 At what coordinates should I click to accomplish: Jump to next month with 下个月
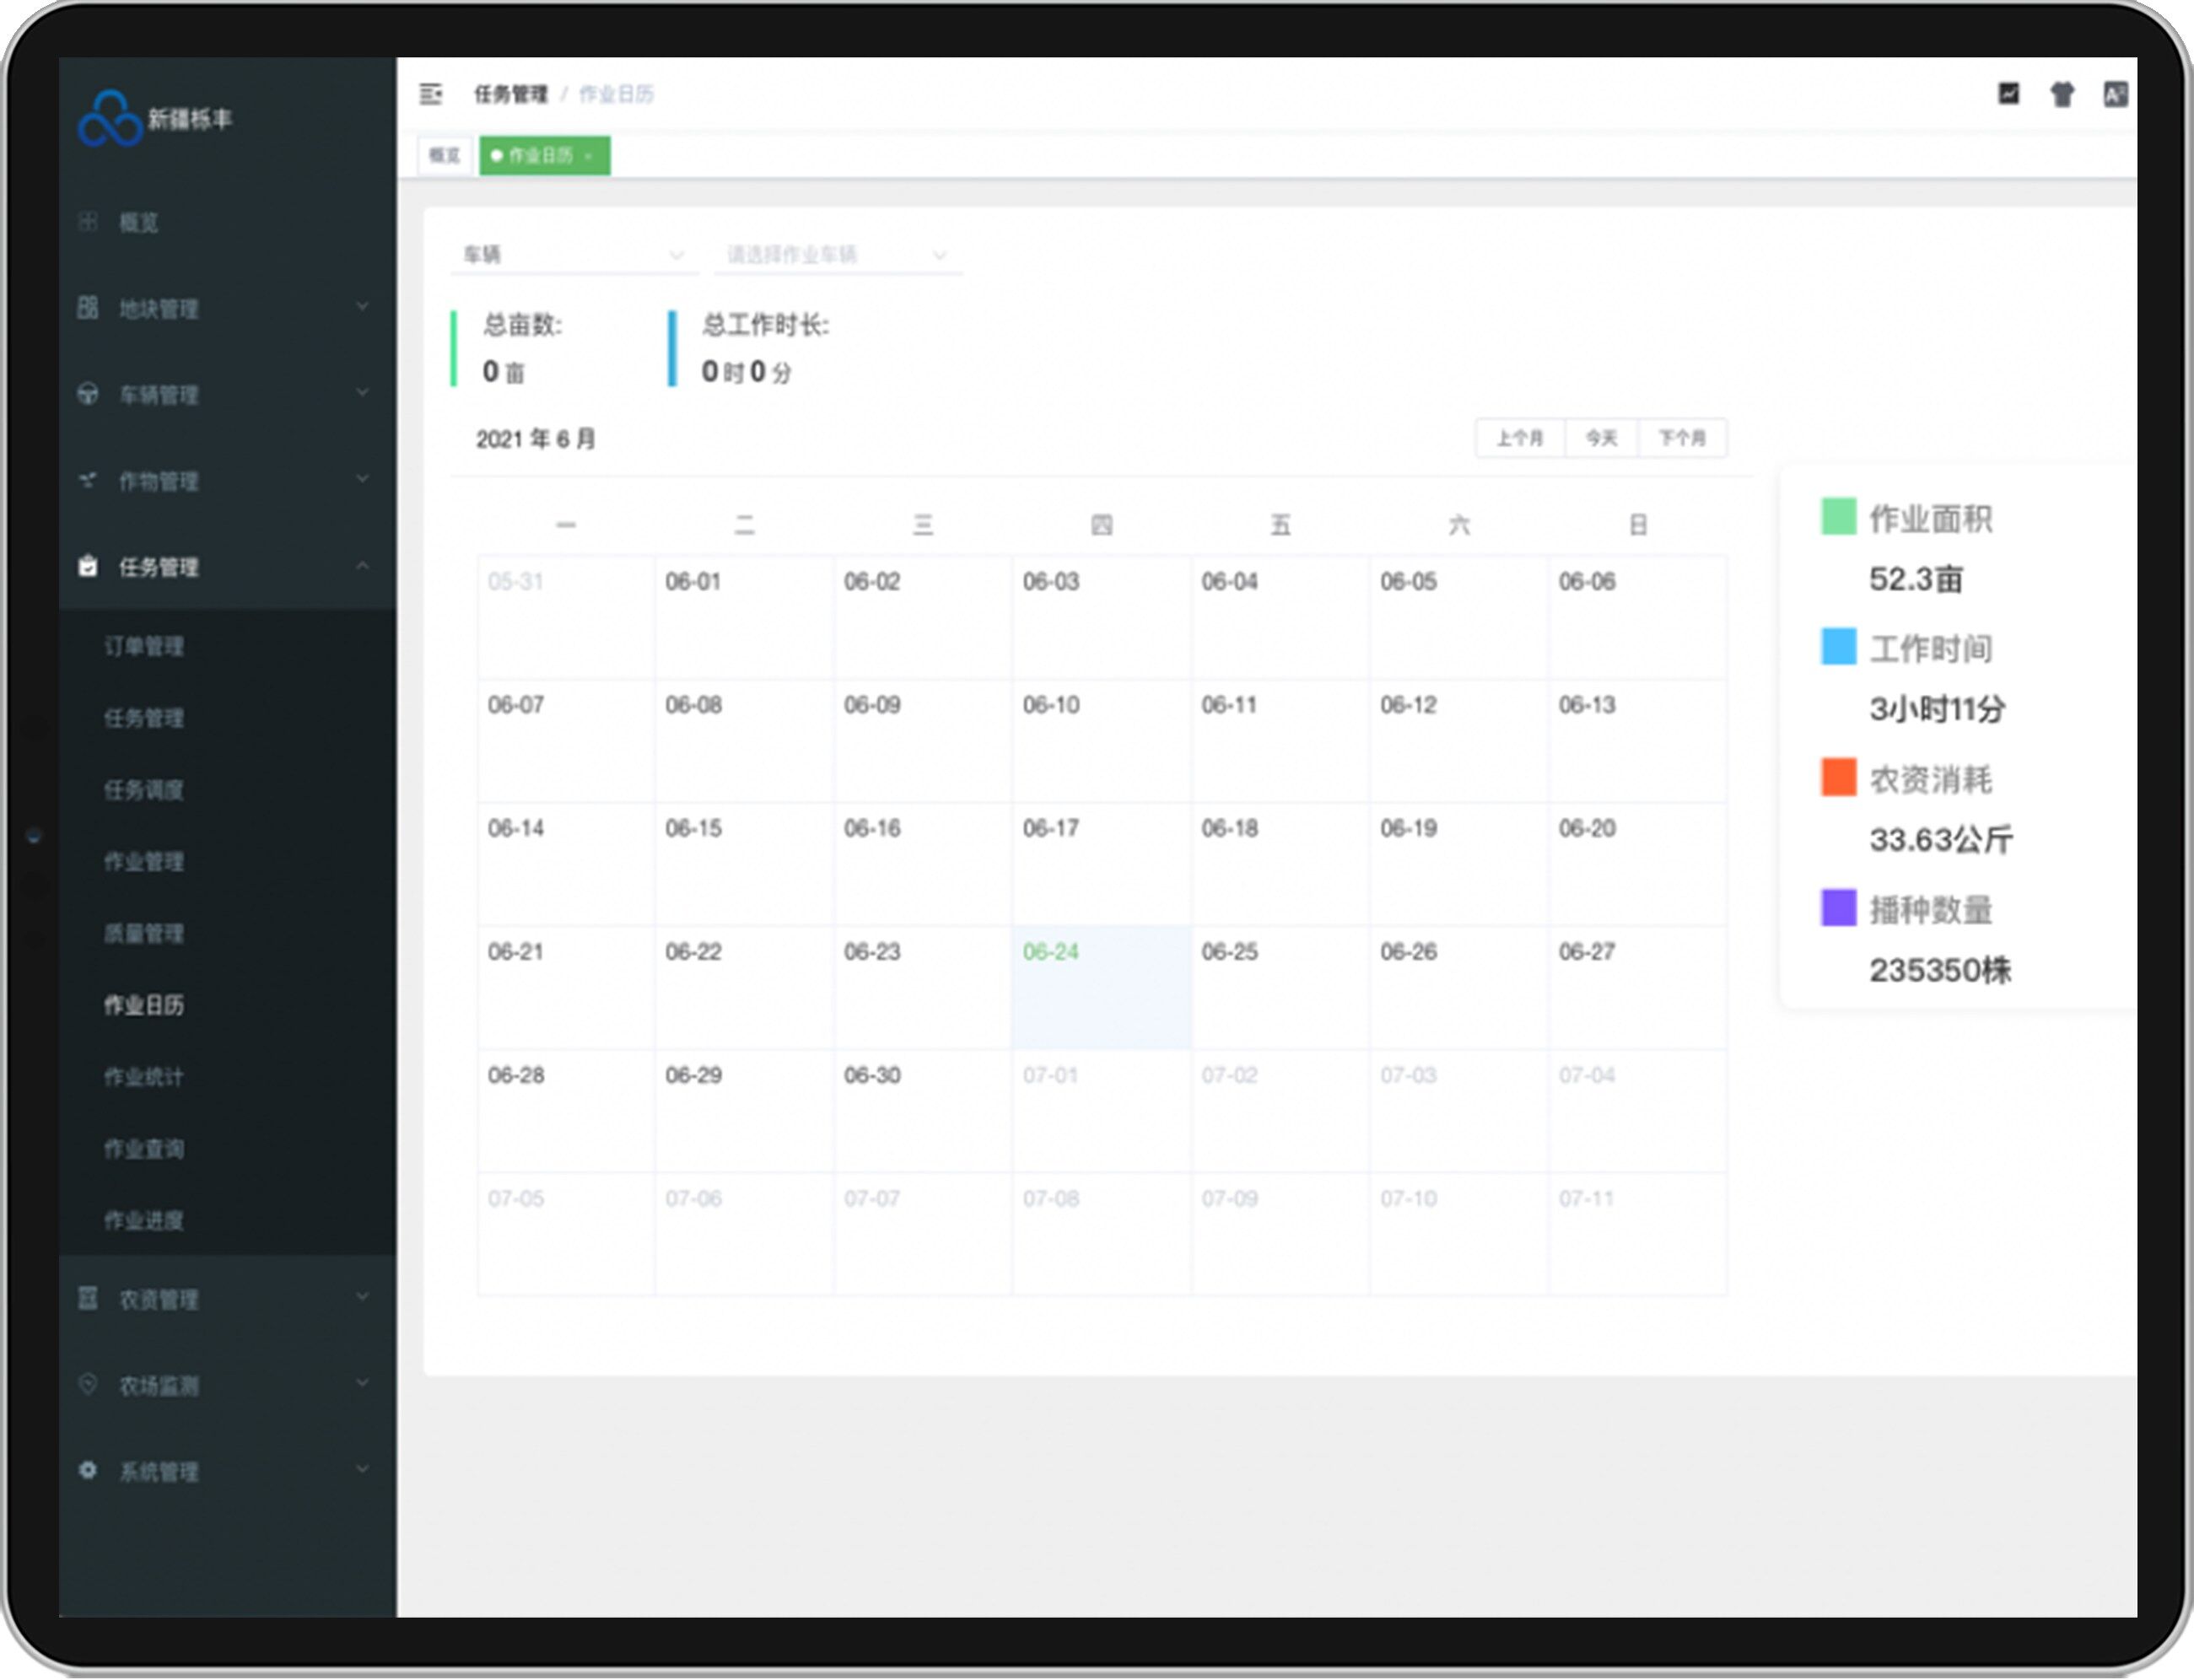tap(1682, 438)
